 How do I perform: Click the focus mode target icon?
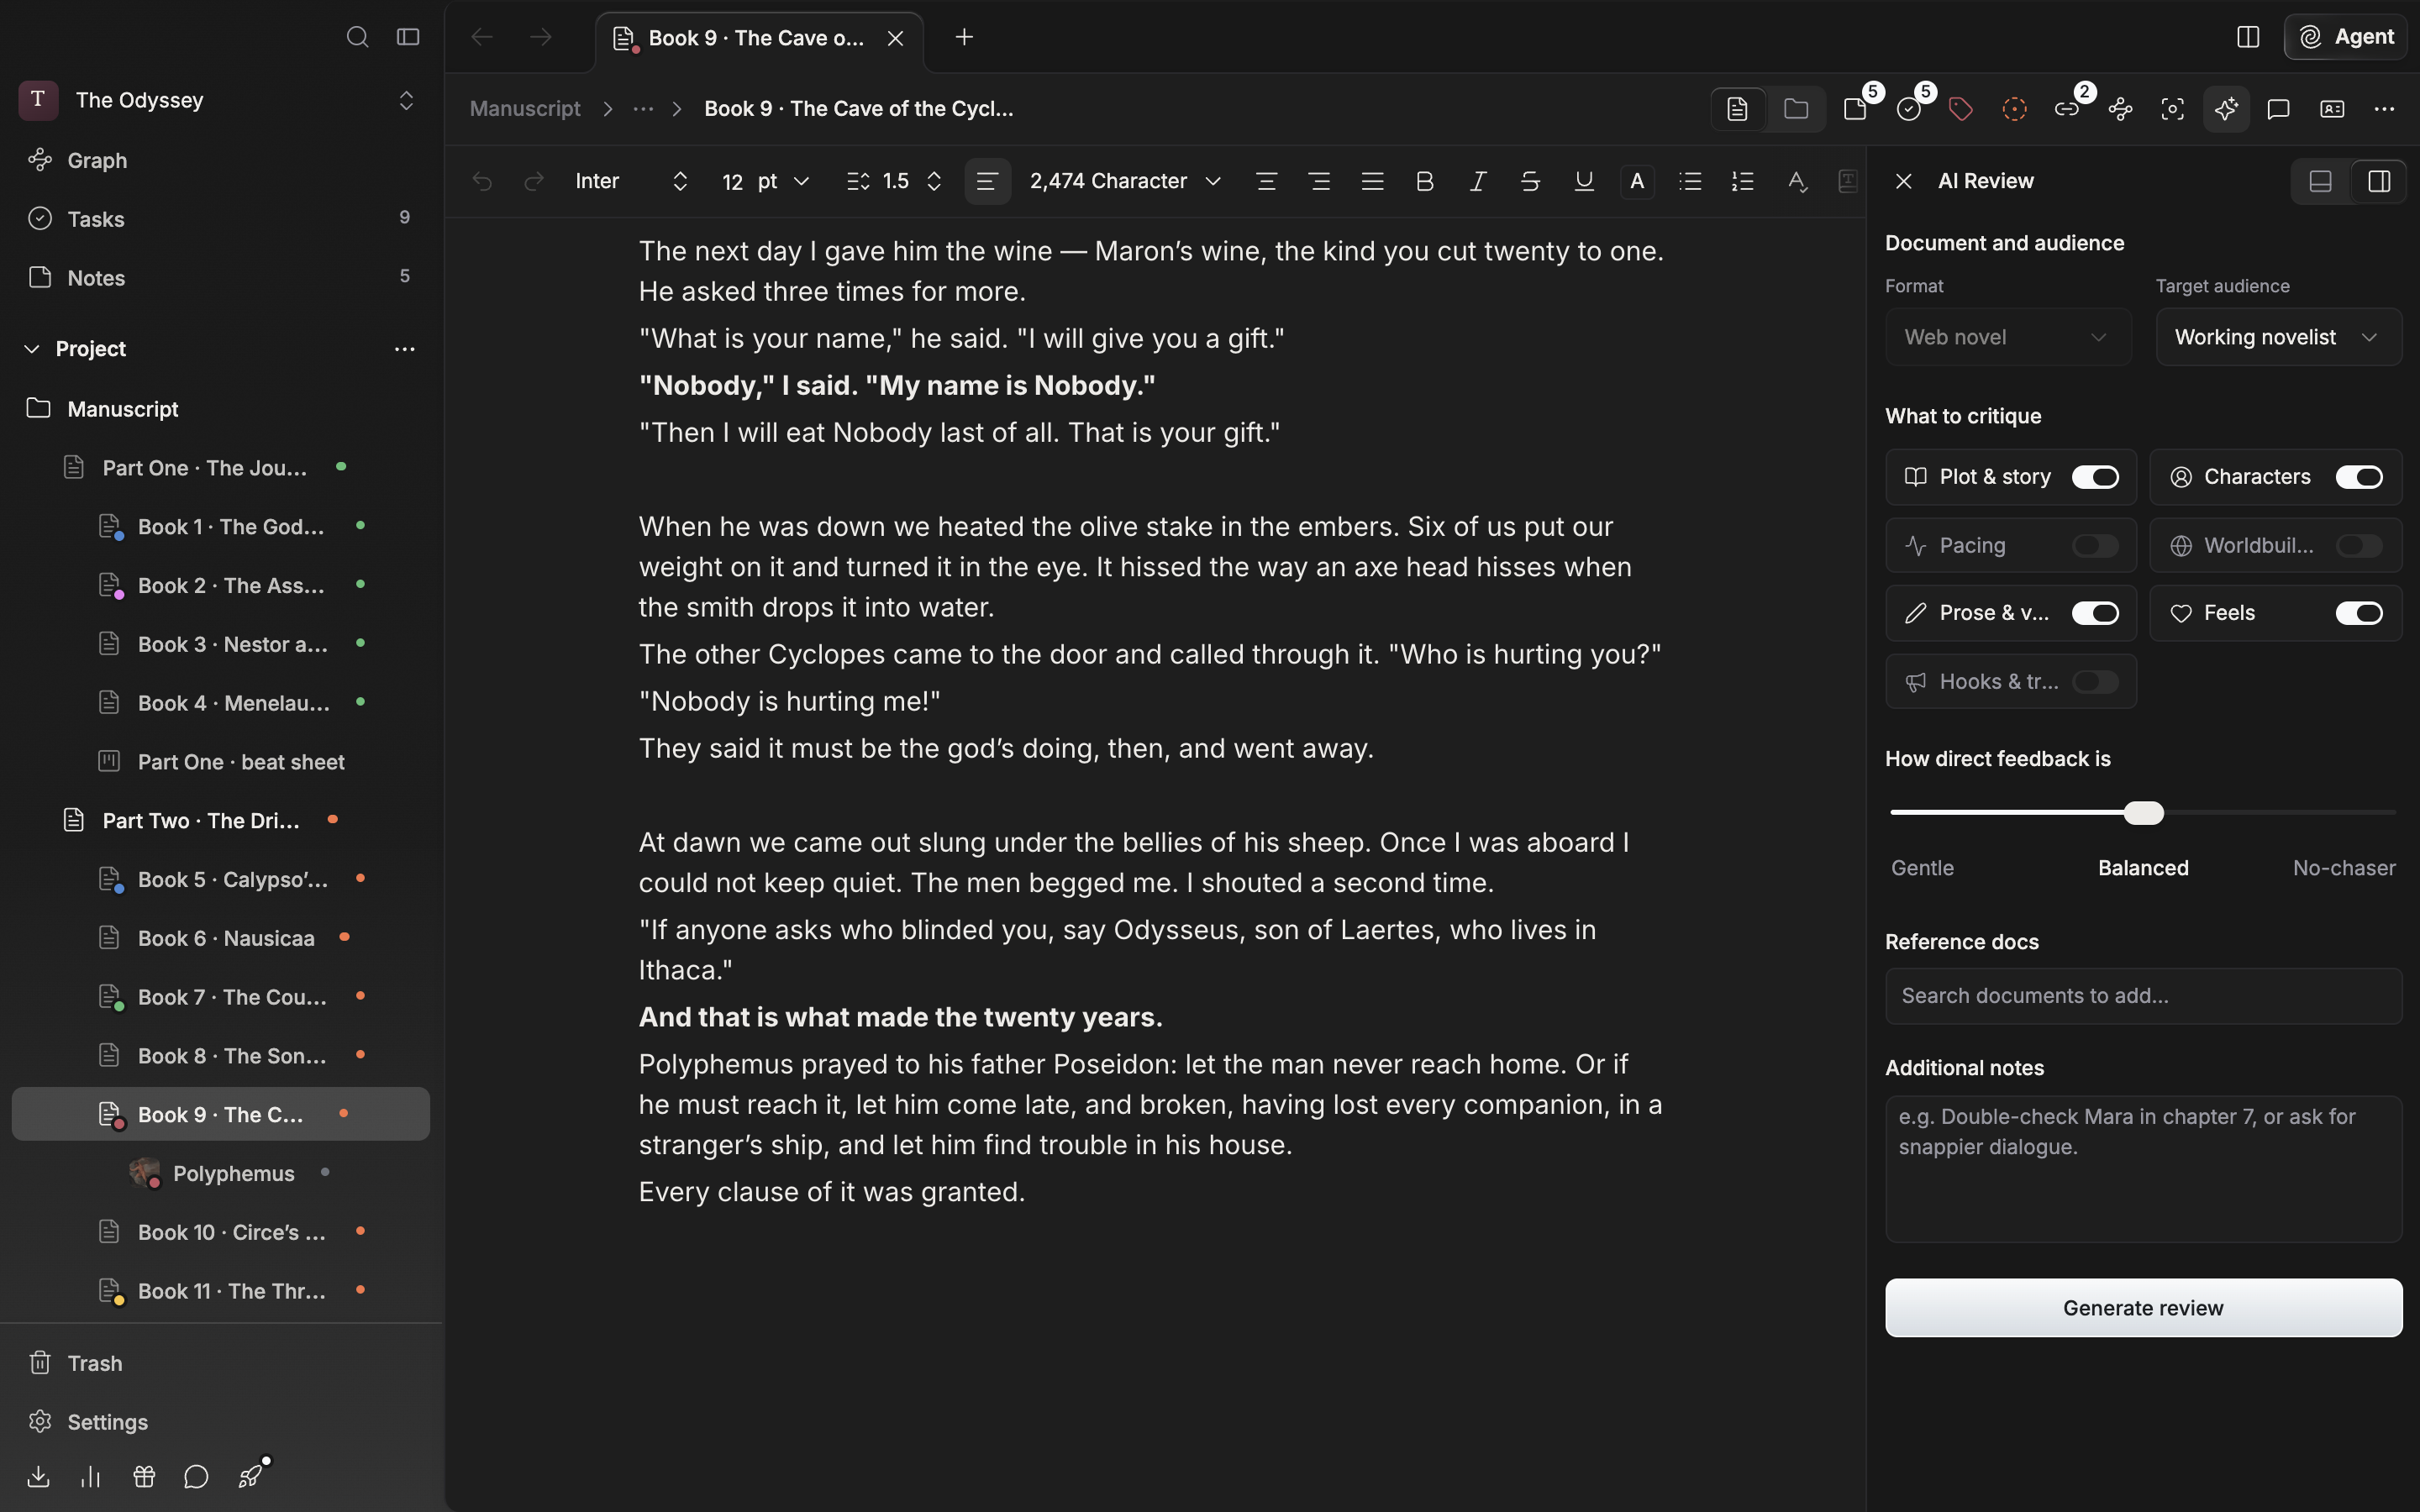coord(2173,109)
